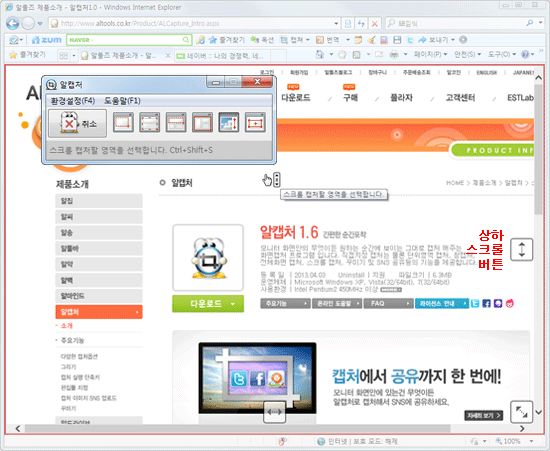Select the unit-area capture icon in ALCapture
Image resolution: width=550 pixels, height=451 pixels.
(176, 122)
